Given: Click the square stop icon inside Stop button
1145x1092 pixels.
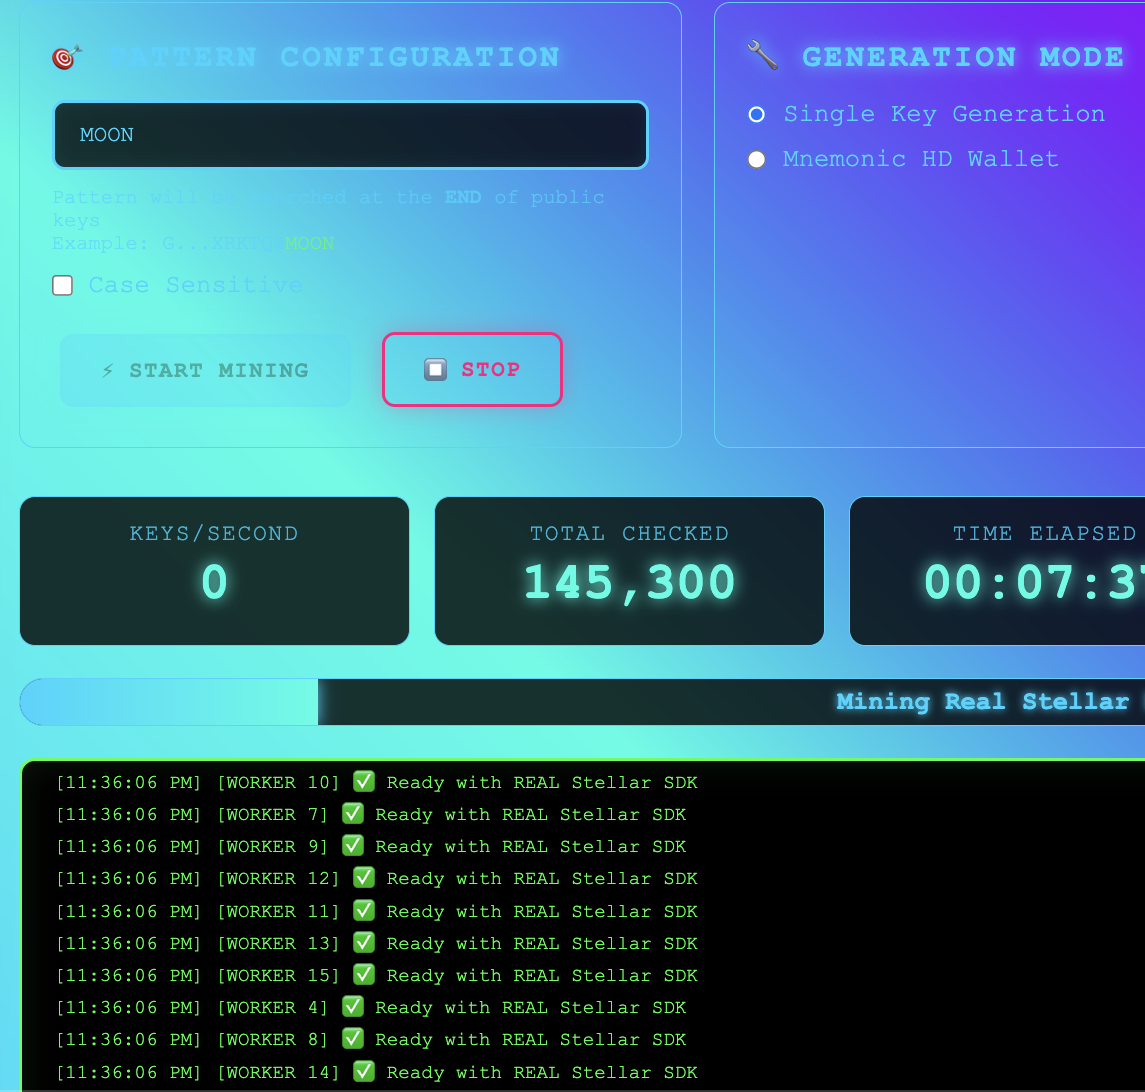Looking at the screenshot, I should (x=435, y=370).
